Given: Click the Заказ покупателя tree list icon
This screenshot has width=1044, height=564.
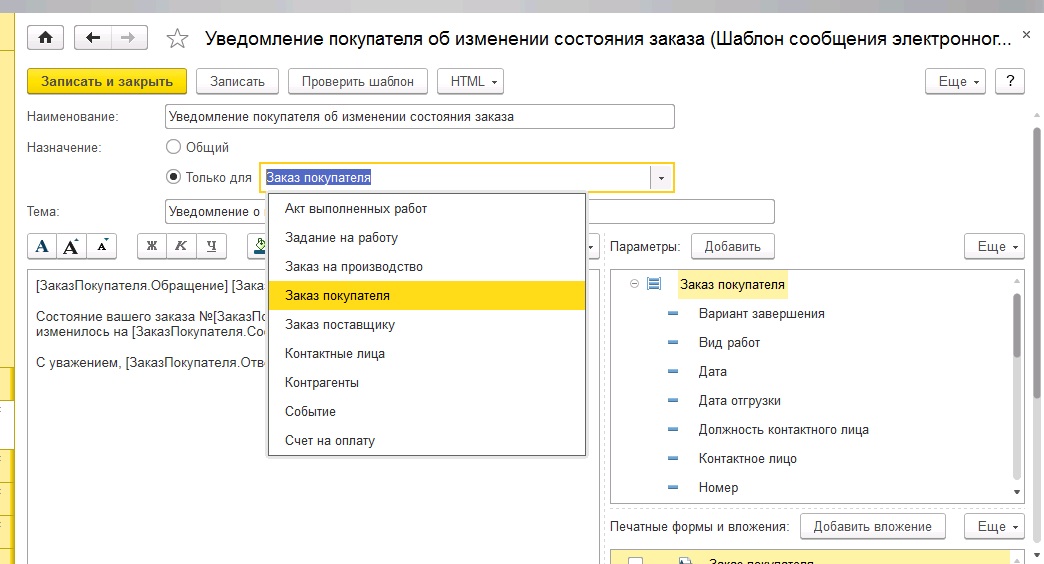Looking at the screenshot, I should click(x=654, y=284).
